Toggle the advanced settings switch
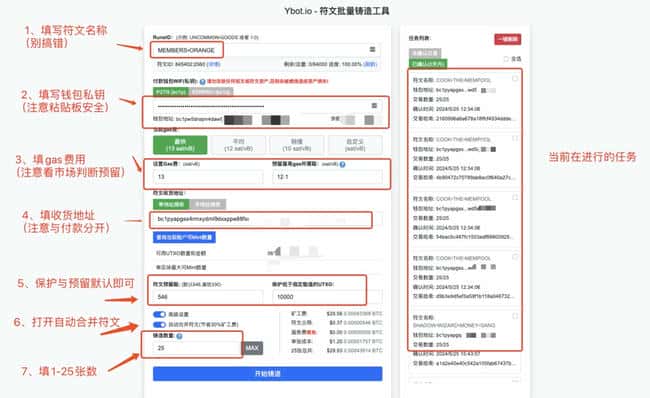Viewport: 650px width, 398px height. tap(159, 314)
